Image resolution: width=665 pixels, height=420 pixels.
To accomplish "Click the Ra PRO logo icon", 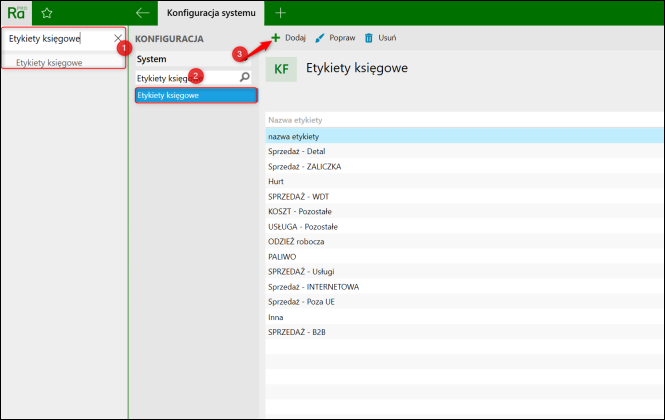I will [17, 13].
